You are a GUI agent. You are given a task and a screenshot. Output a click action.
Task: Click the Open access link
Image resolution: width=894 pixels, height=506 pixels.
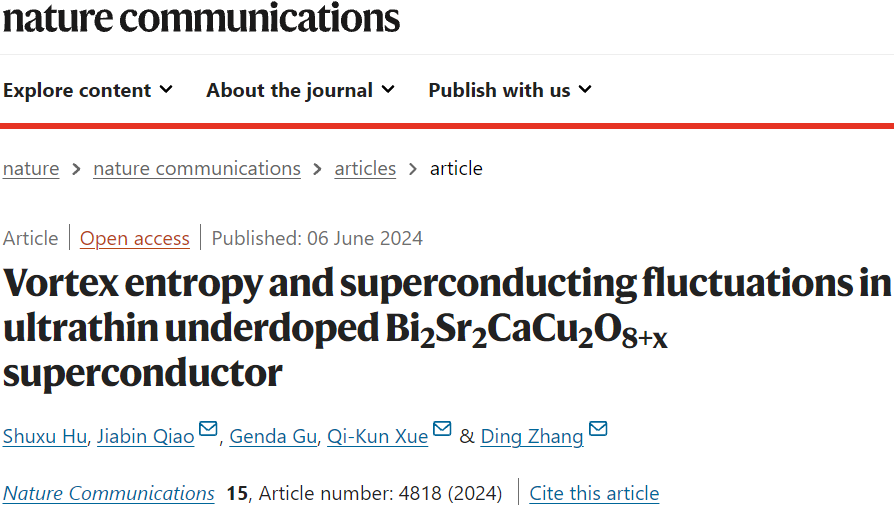[135, 238]
